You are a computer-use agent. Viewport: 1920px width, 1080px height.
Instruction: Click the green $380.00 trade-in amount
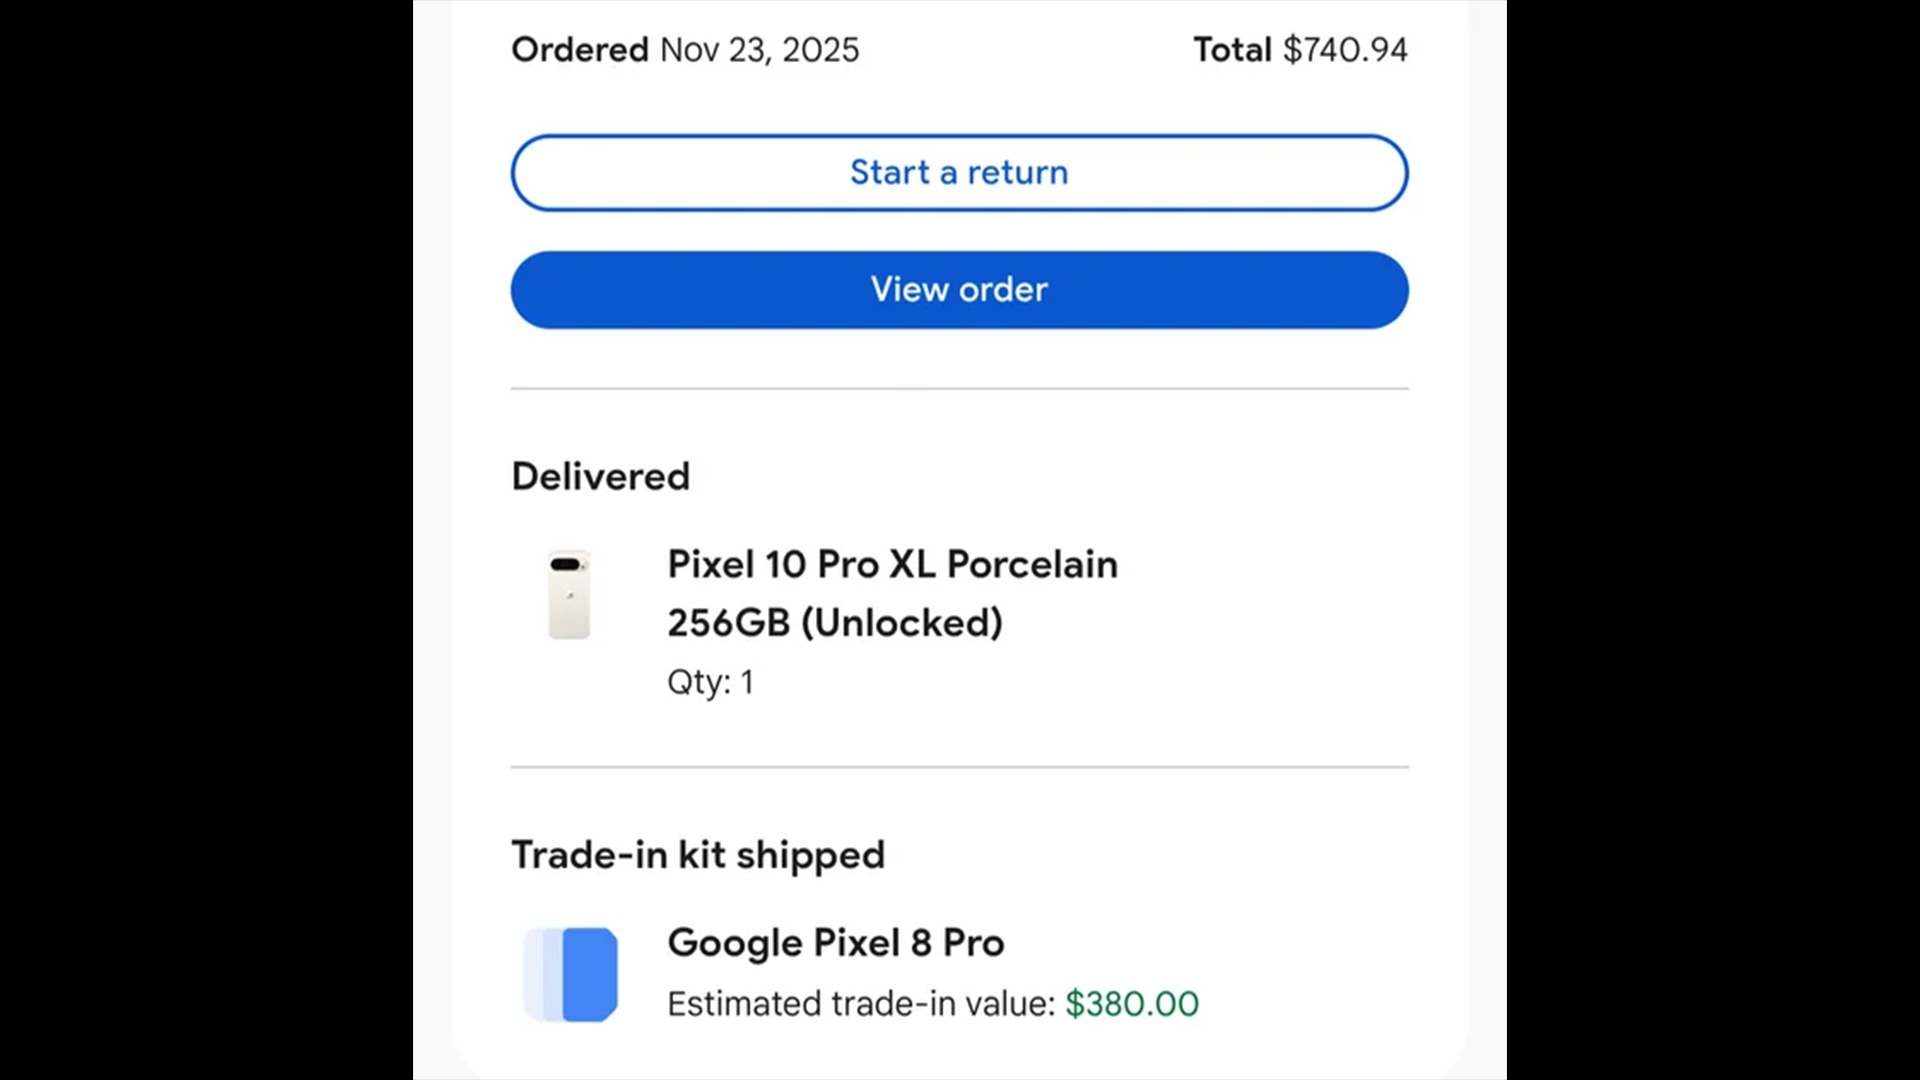click(1131, 1004)
